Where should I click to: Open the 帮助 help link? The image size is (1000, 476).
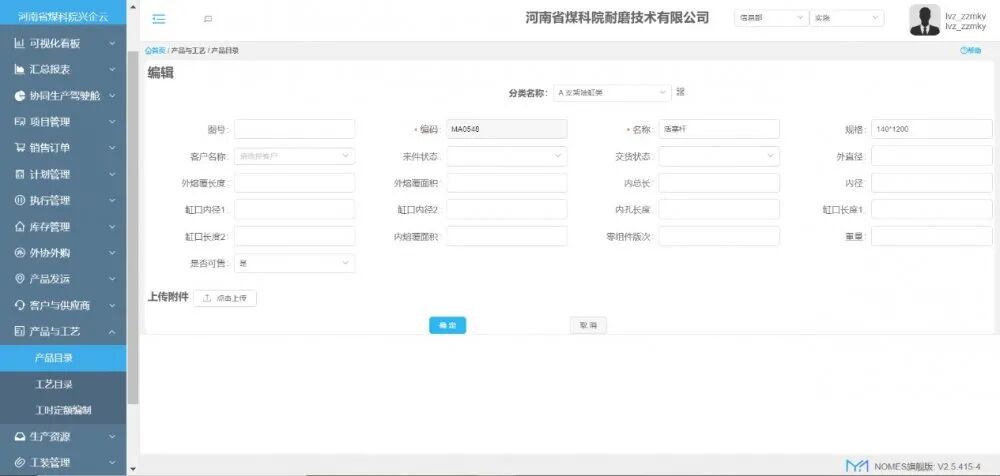tap(971, 50)
